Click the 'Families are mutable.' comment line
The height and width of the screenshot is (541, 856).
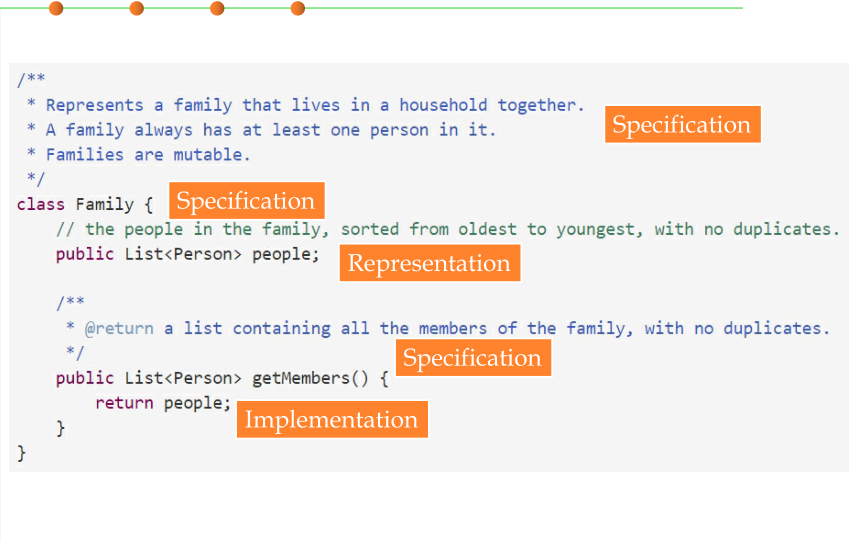(139, 154)
